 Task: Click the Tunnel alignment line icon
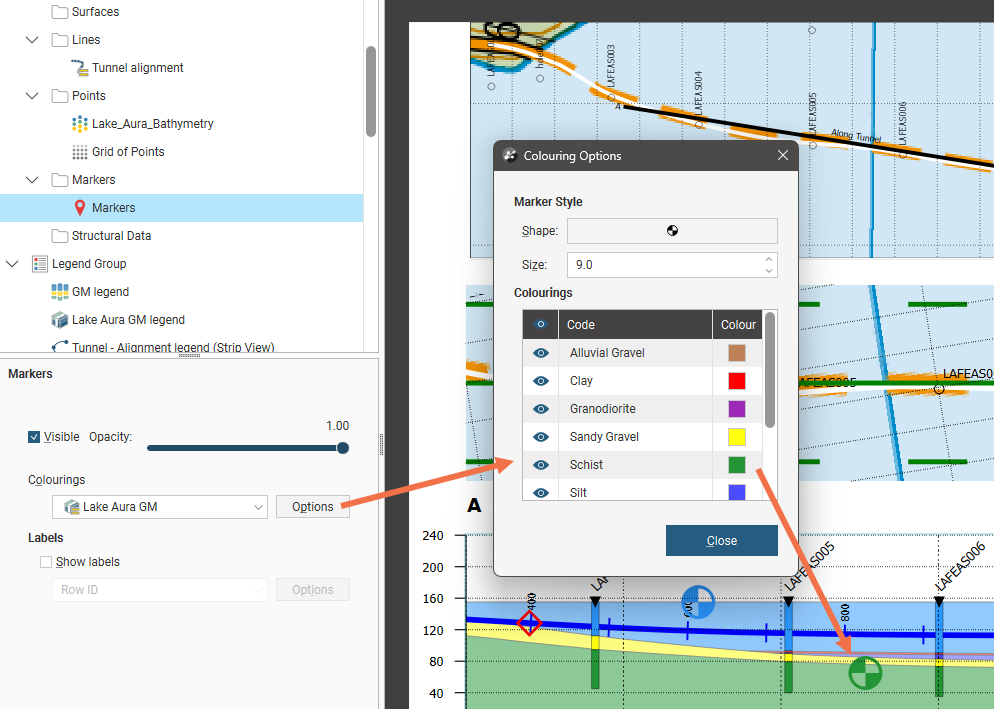click(x=80, y=68)
